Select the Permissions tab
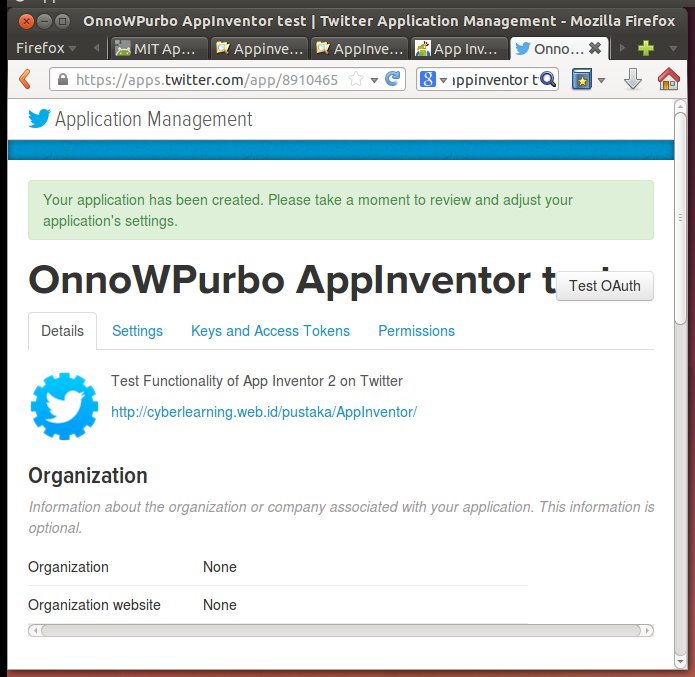The image size is (695, 677). pyautogui.click(x=416, y=331)
